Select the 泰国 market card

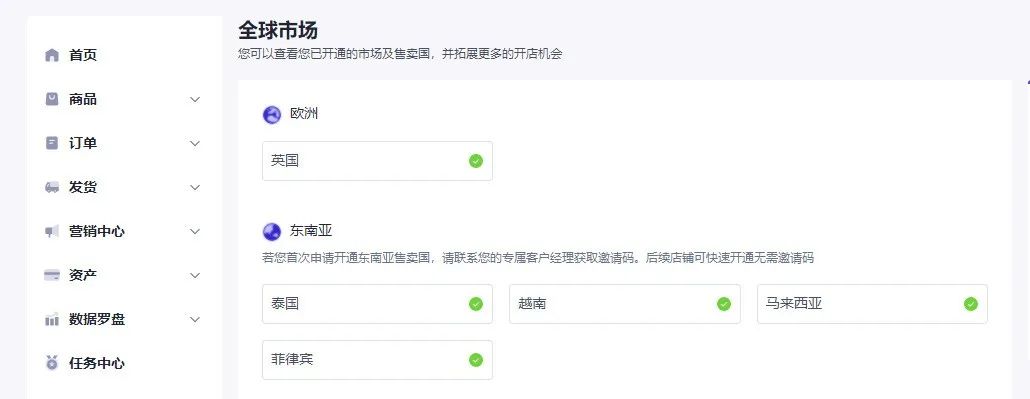click(377, 304)
